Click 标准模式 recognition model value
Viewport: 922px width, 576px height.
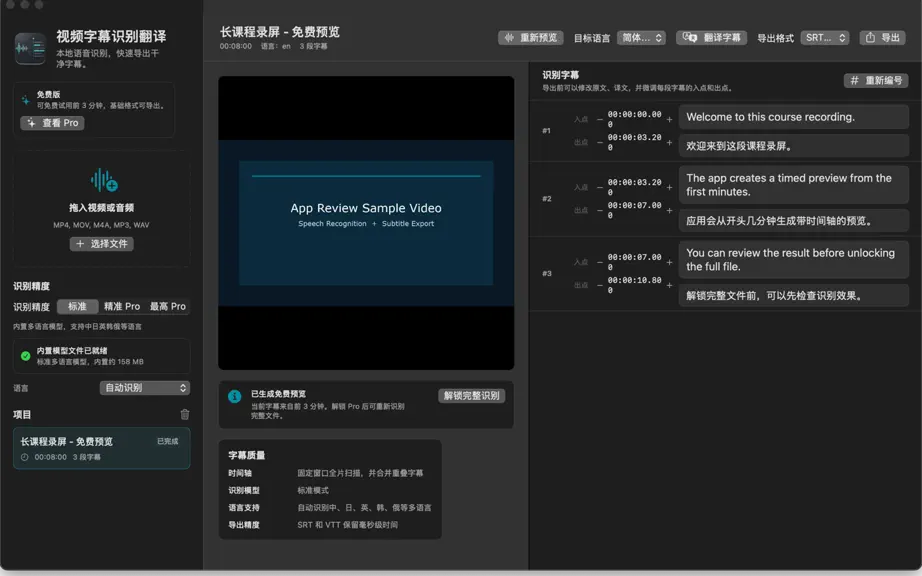(x=313, y=490)
